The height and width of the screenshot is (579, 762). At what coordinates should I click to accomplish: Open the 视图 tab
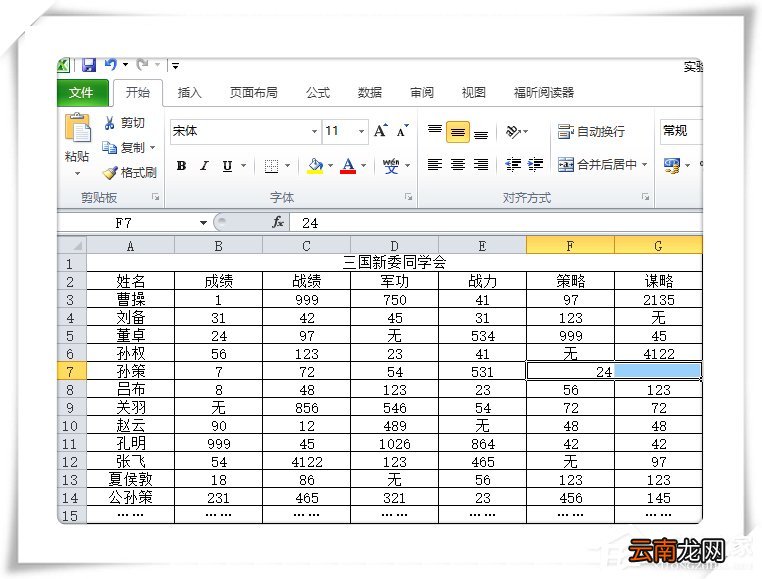473,93
